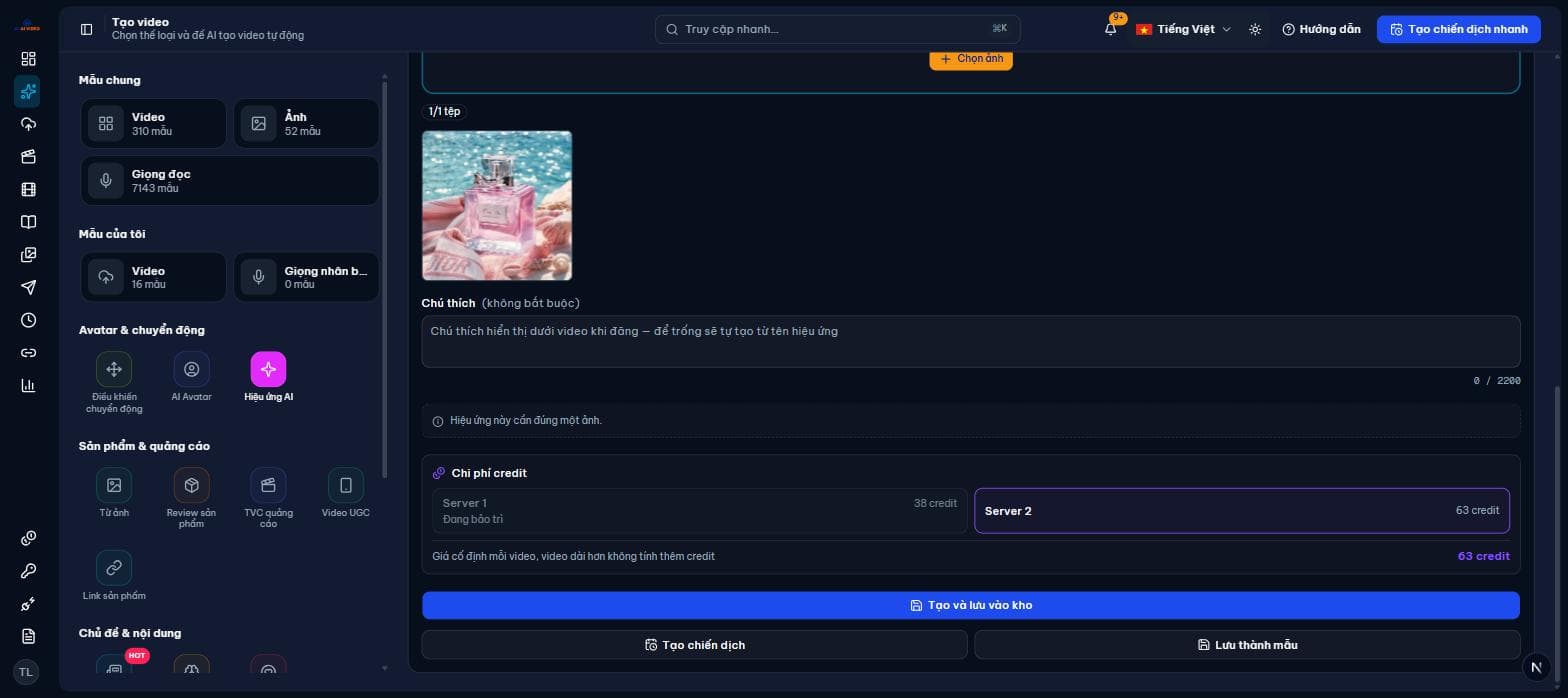Viewport: 1568px width, 698px height.
Task: Click the Tạo và lưu vào kho button
Action: tap(971, 605)
